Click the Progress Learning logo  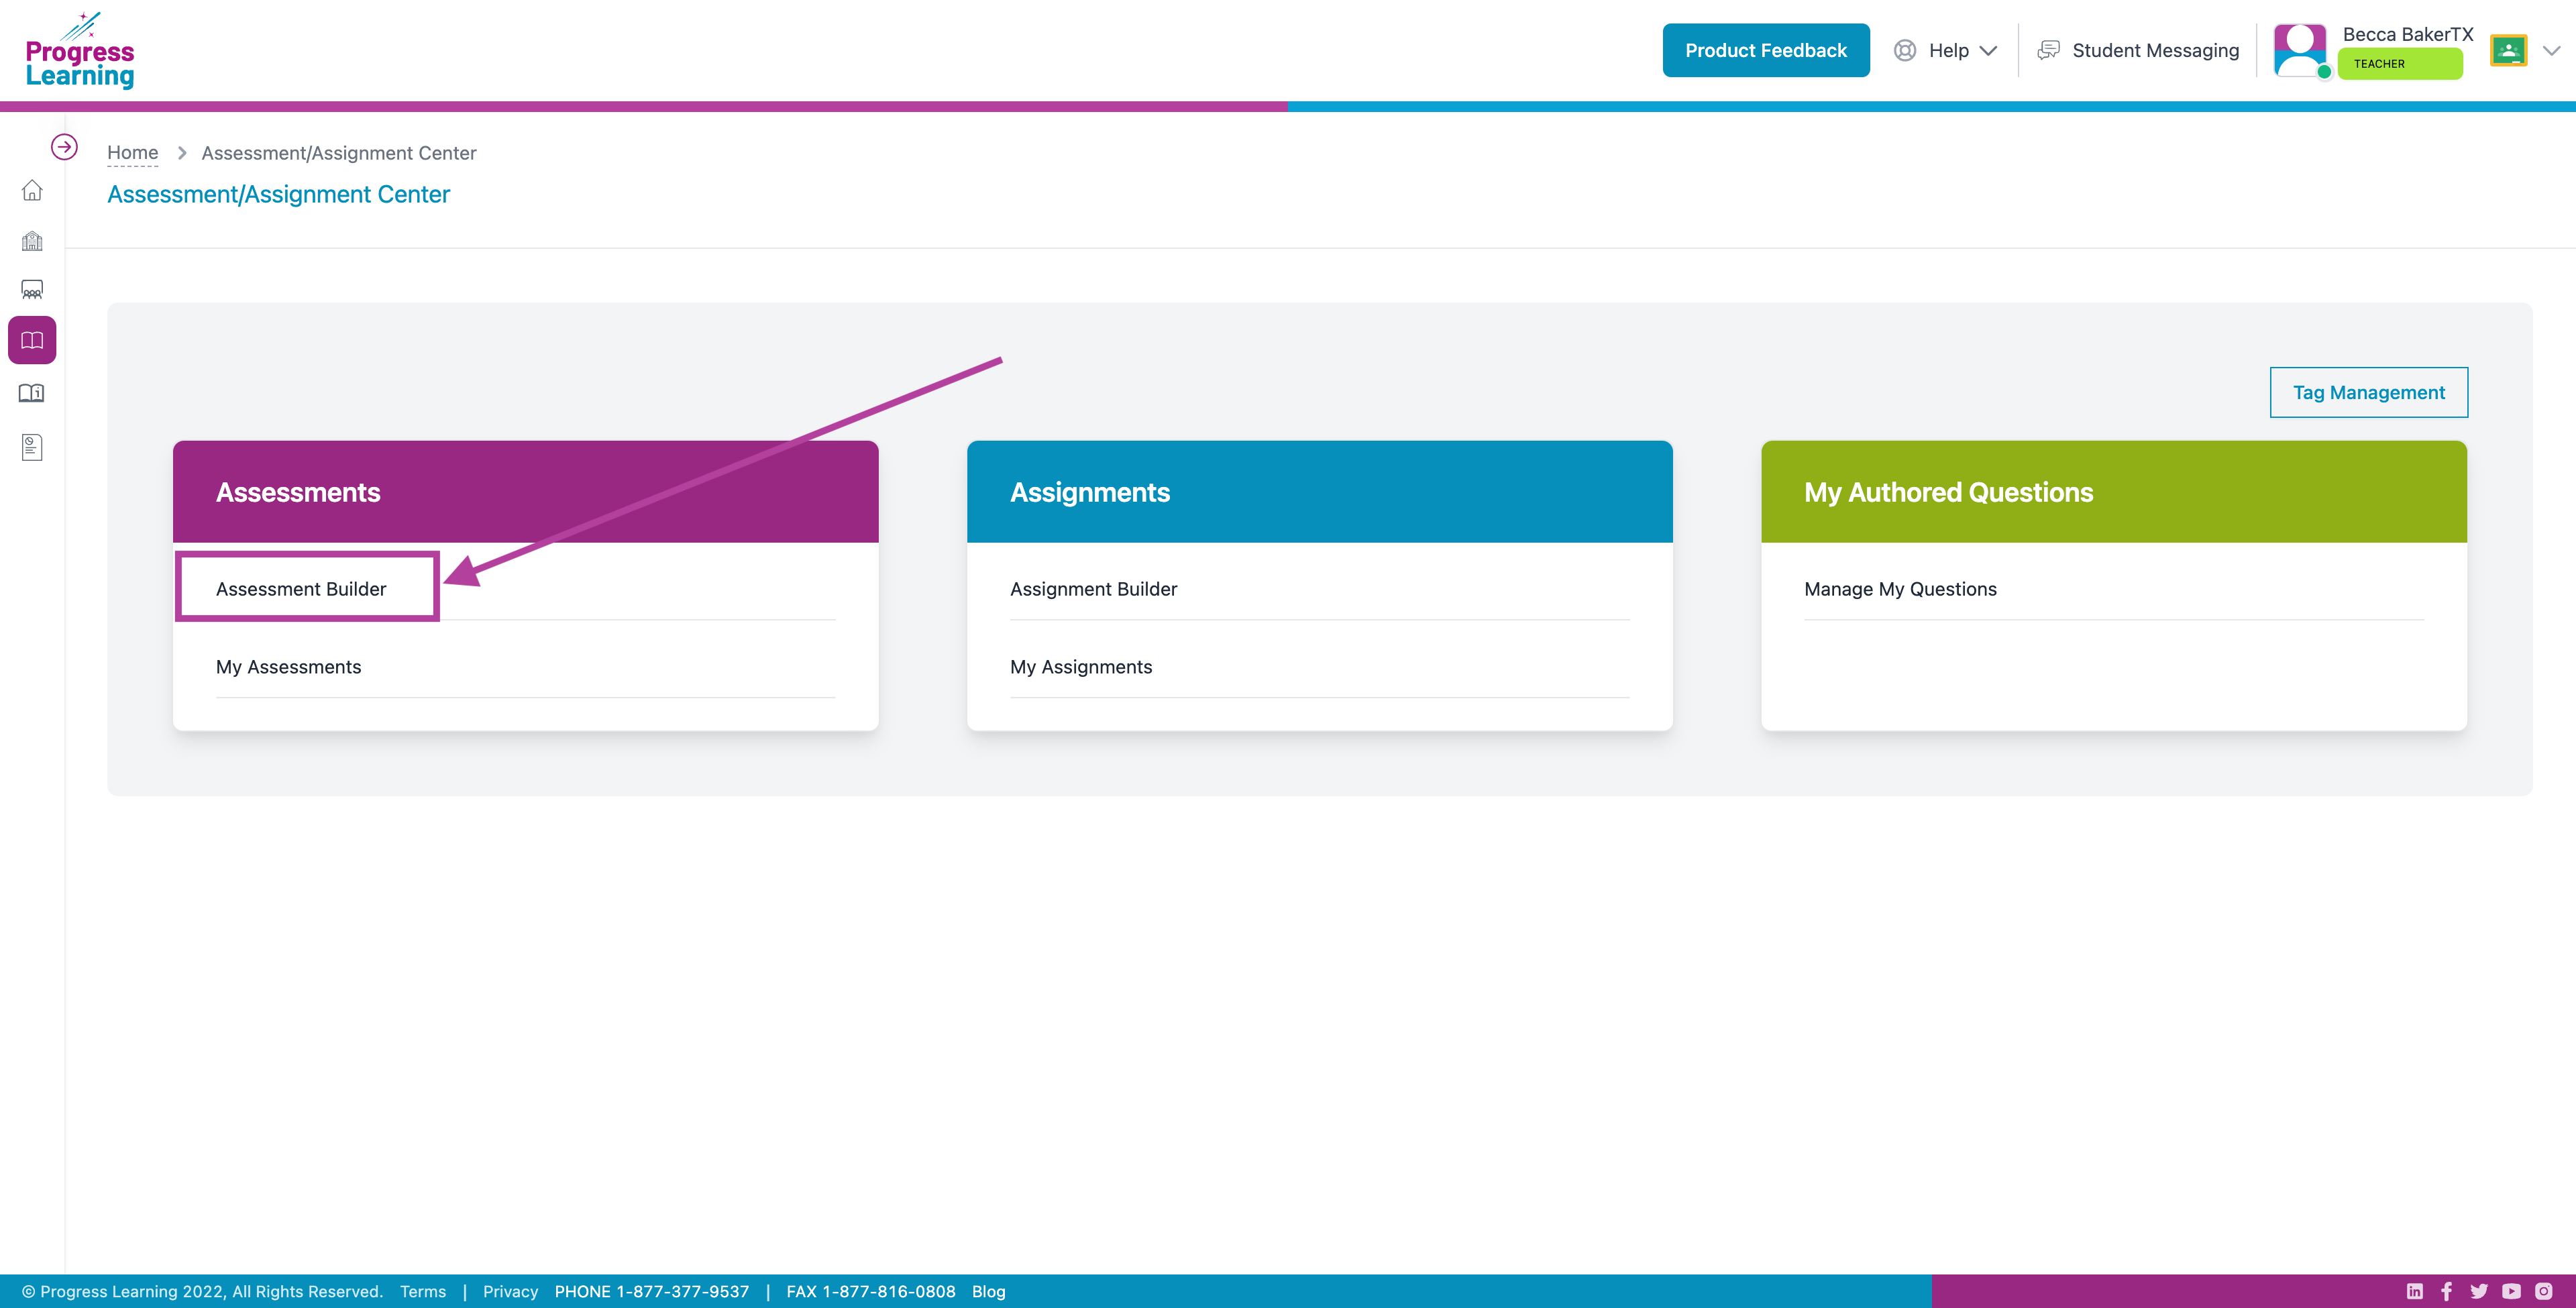[80, 50]
